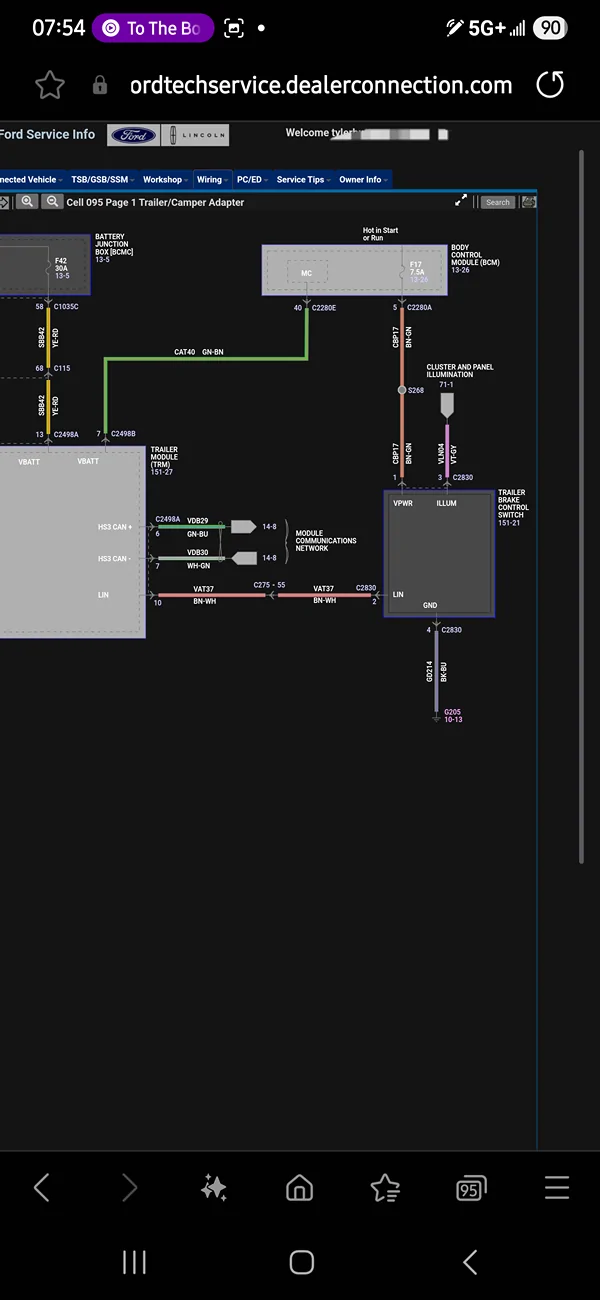This screenshot has width=600, height=1300.
Task: Click the zoom out magnifier icon
Action: (52, 202)
